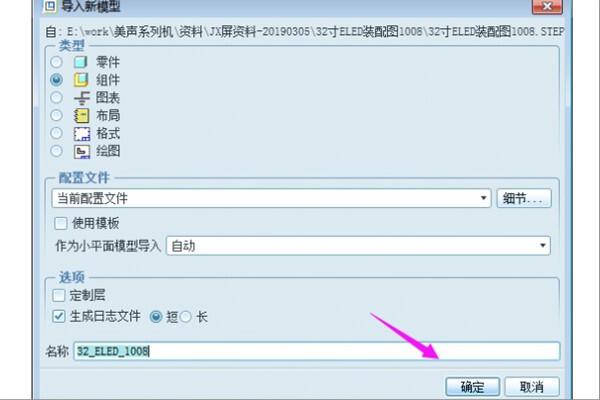Image resolution: width=600 pixels, height=400 pixels.
Task: Click the dialog title bar icon
Action: coord(50,6)
